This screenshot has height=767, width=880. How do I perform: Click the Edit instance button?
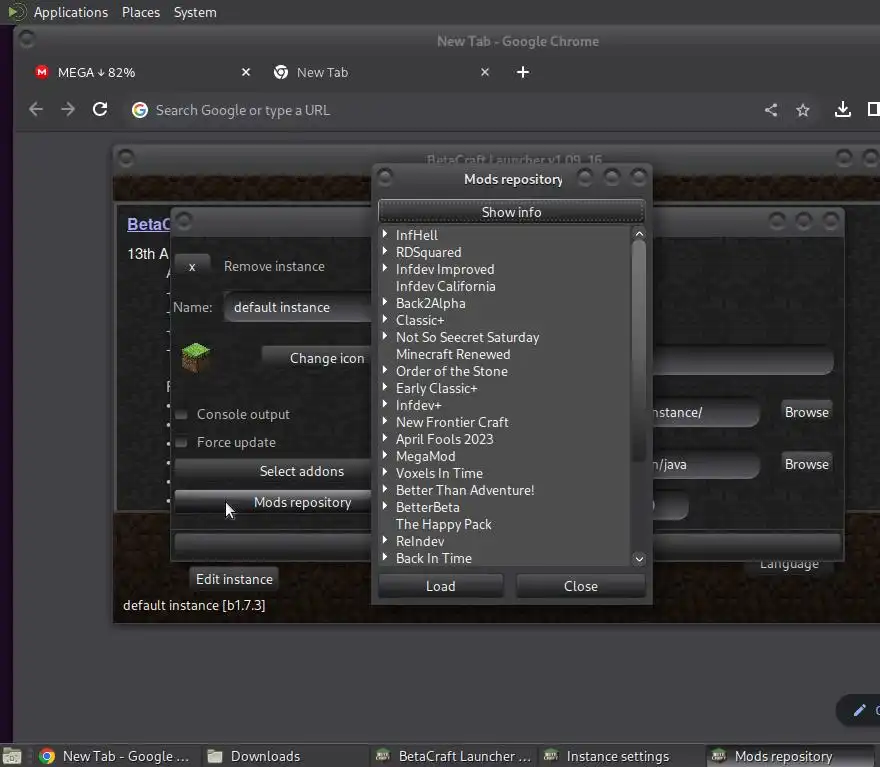pos(234,579)
